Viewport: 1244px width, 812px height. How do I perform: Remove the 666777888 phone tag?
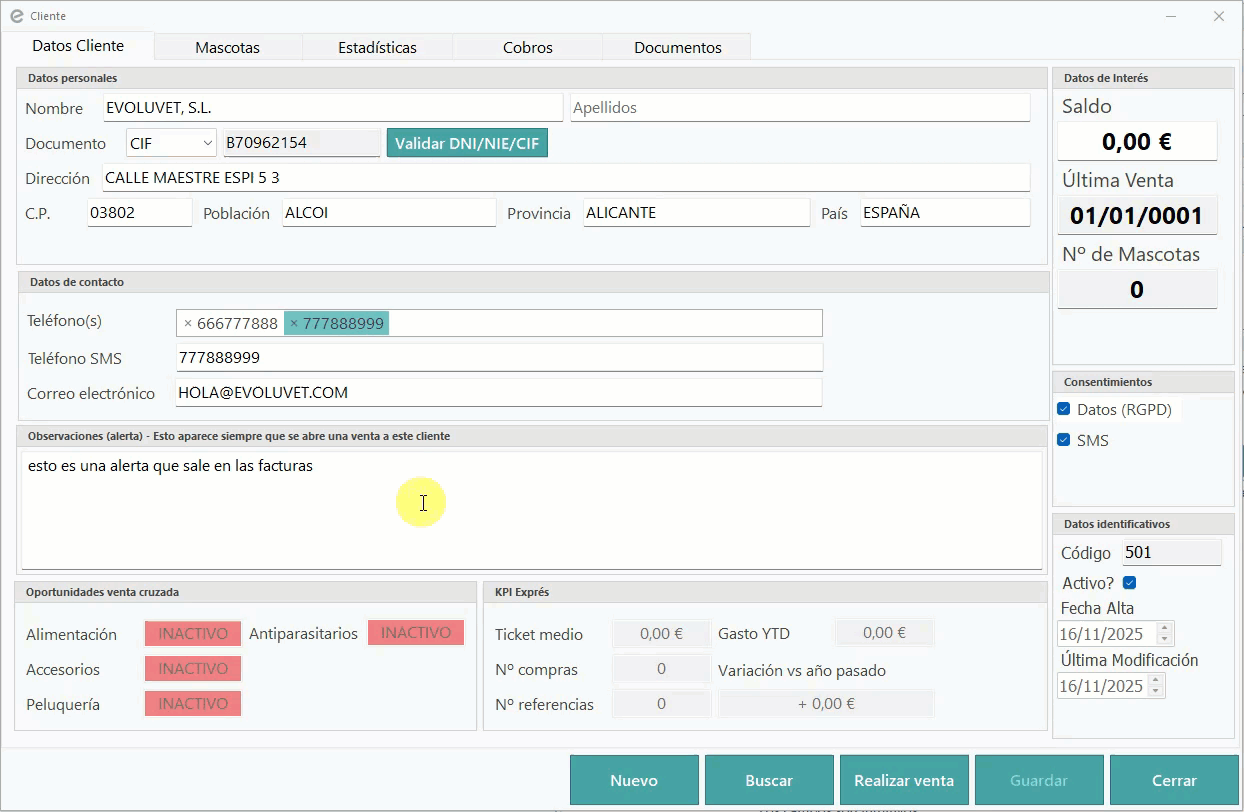tap(188, 324)
